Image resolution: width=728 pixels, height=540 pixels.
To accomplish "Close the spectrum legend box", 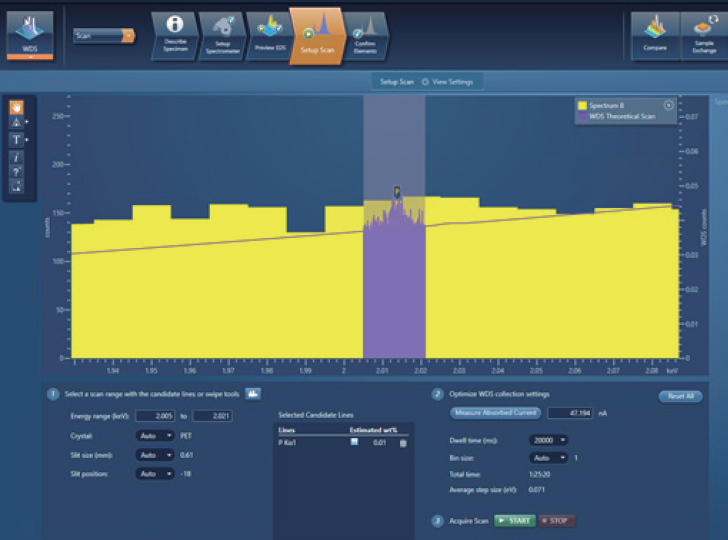I will [668, 105].
